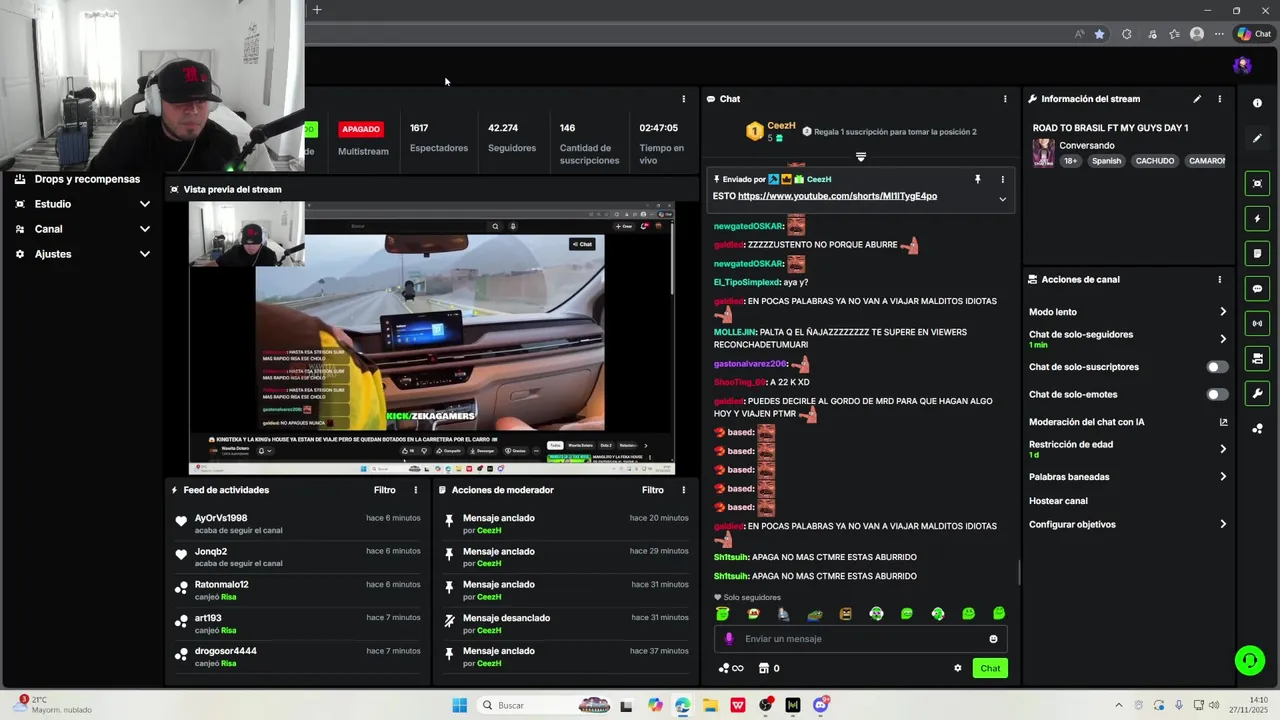Open Configurar objetivos chevron
Screen dimensions: 1280x720
coord(1223,524)
